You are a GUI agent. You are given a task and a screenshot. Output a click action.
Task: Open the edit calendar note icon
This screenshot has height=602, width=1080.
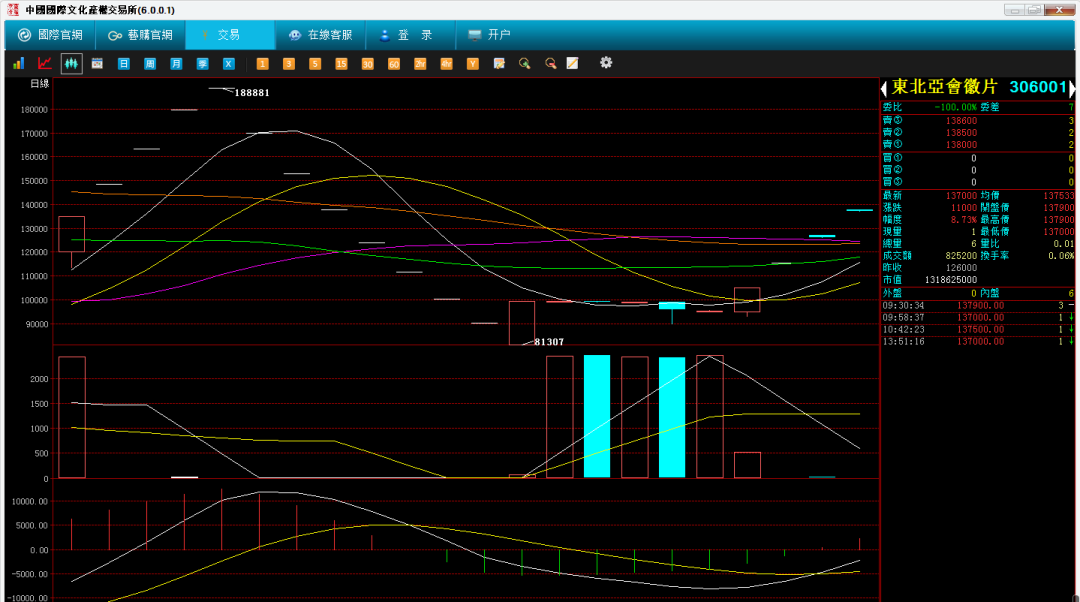[x=499, y=63]
